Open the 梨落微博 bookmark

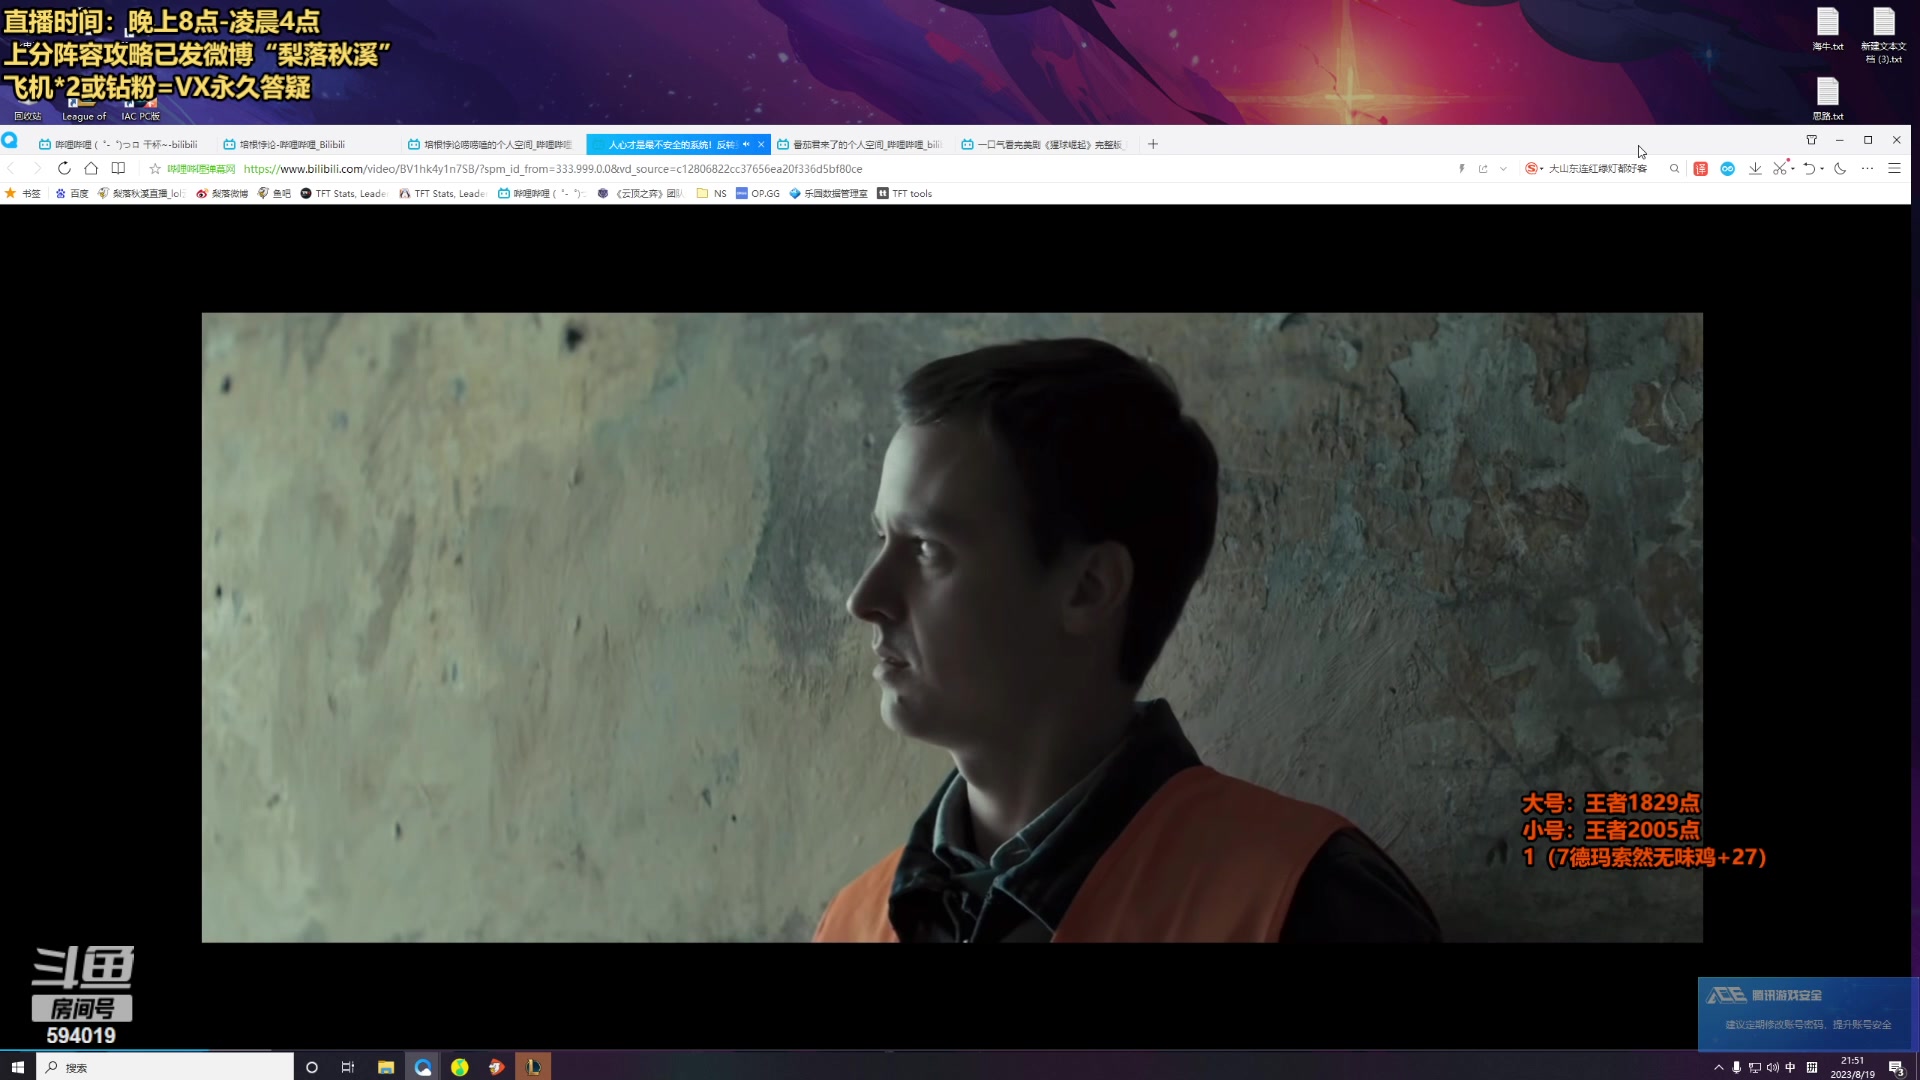pyautogui.click(x=222, y=193)
